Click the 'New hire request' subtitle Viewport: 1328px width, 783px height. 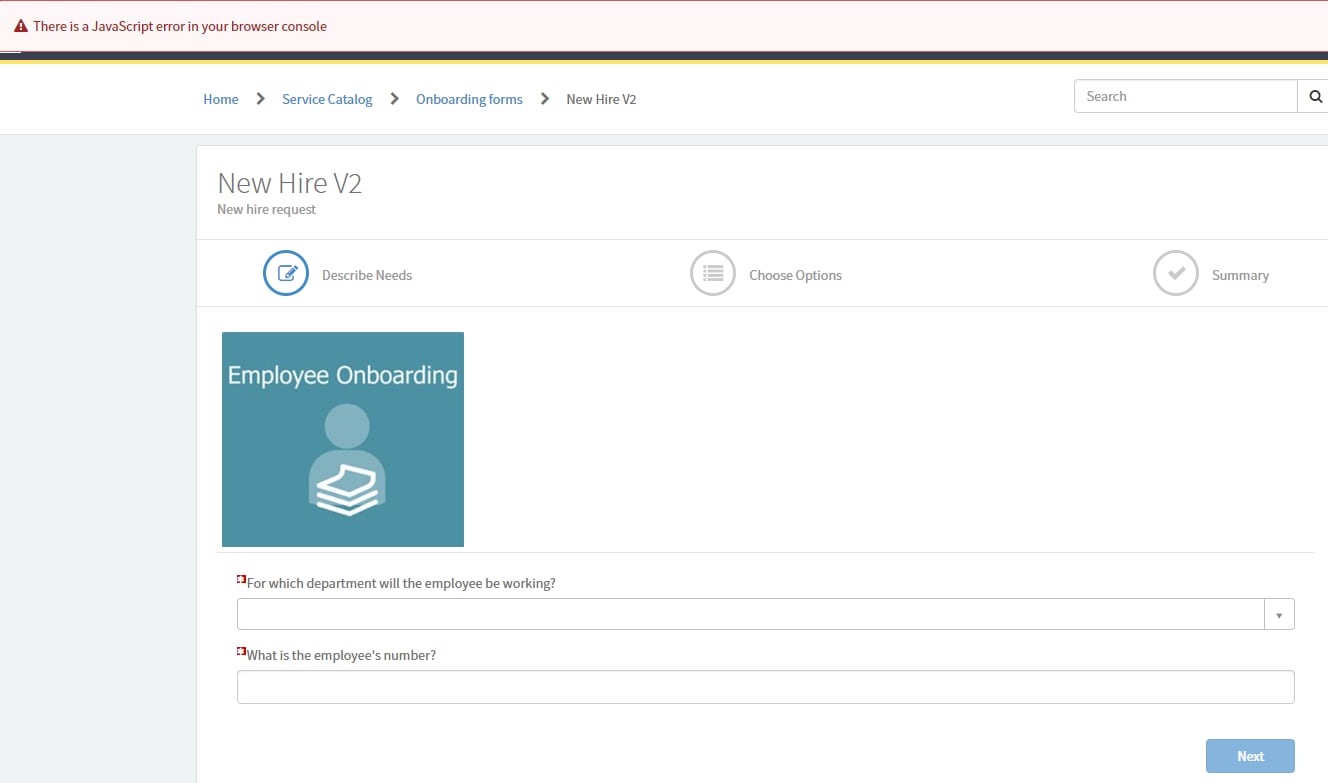click(266, 209)
